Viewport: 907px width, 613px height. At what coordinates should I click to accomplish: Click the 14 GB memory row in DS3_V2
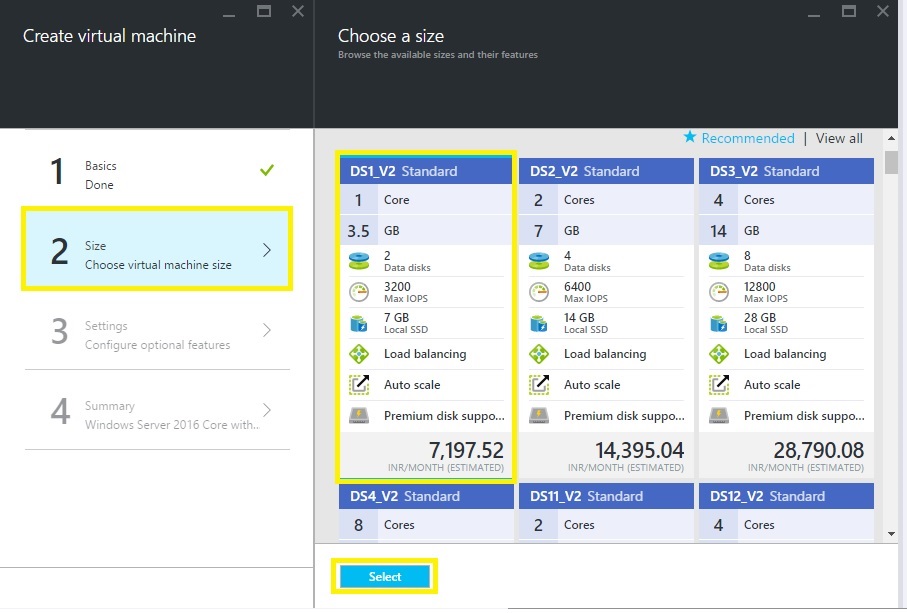pyautogui.click(x=786, y=231)
